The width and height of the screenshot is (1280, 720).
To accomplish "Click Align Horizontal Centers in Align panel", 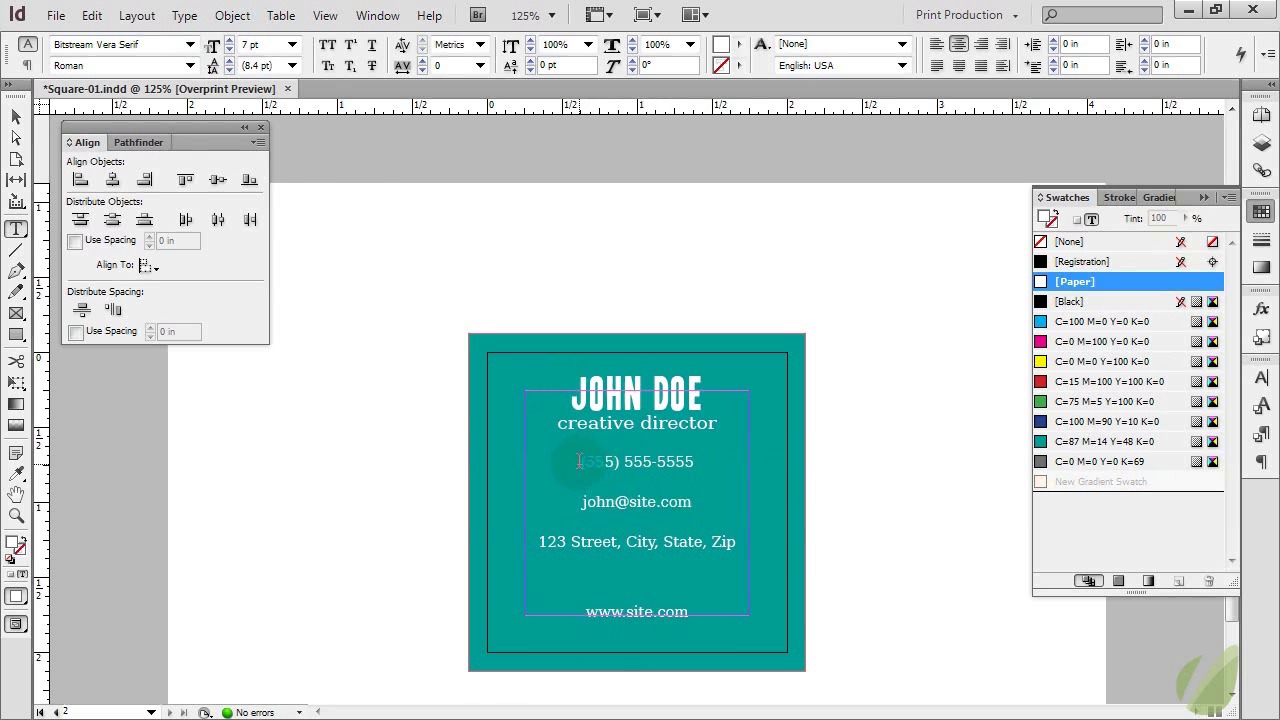I will (x=113, y=180).
